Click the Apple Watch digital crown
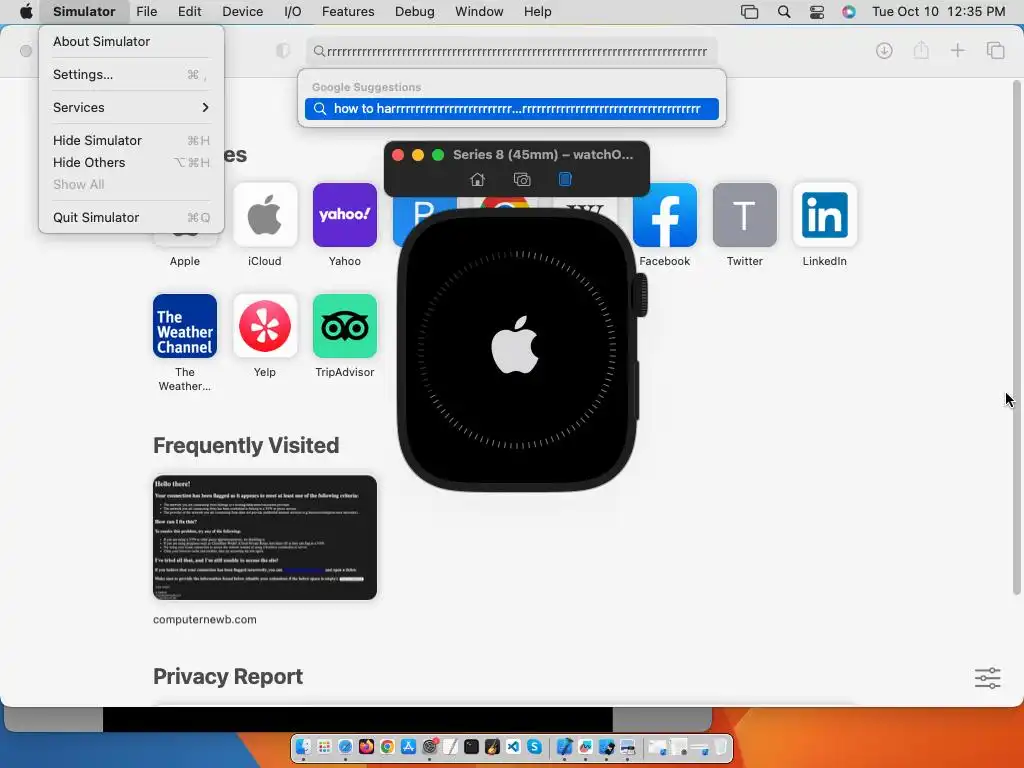 coord(642,295)
